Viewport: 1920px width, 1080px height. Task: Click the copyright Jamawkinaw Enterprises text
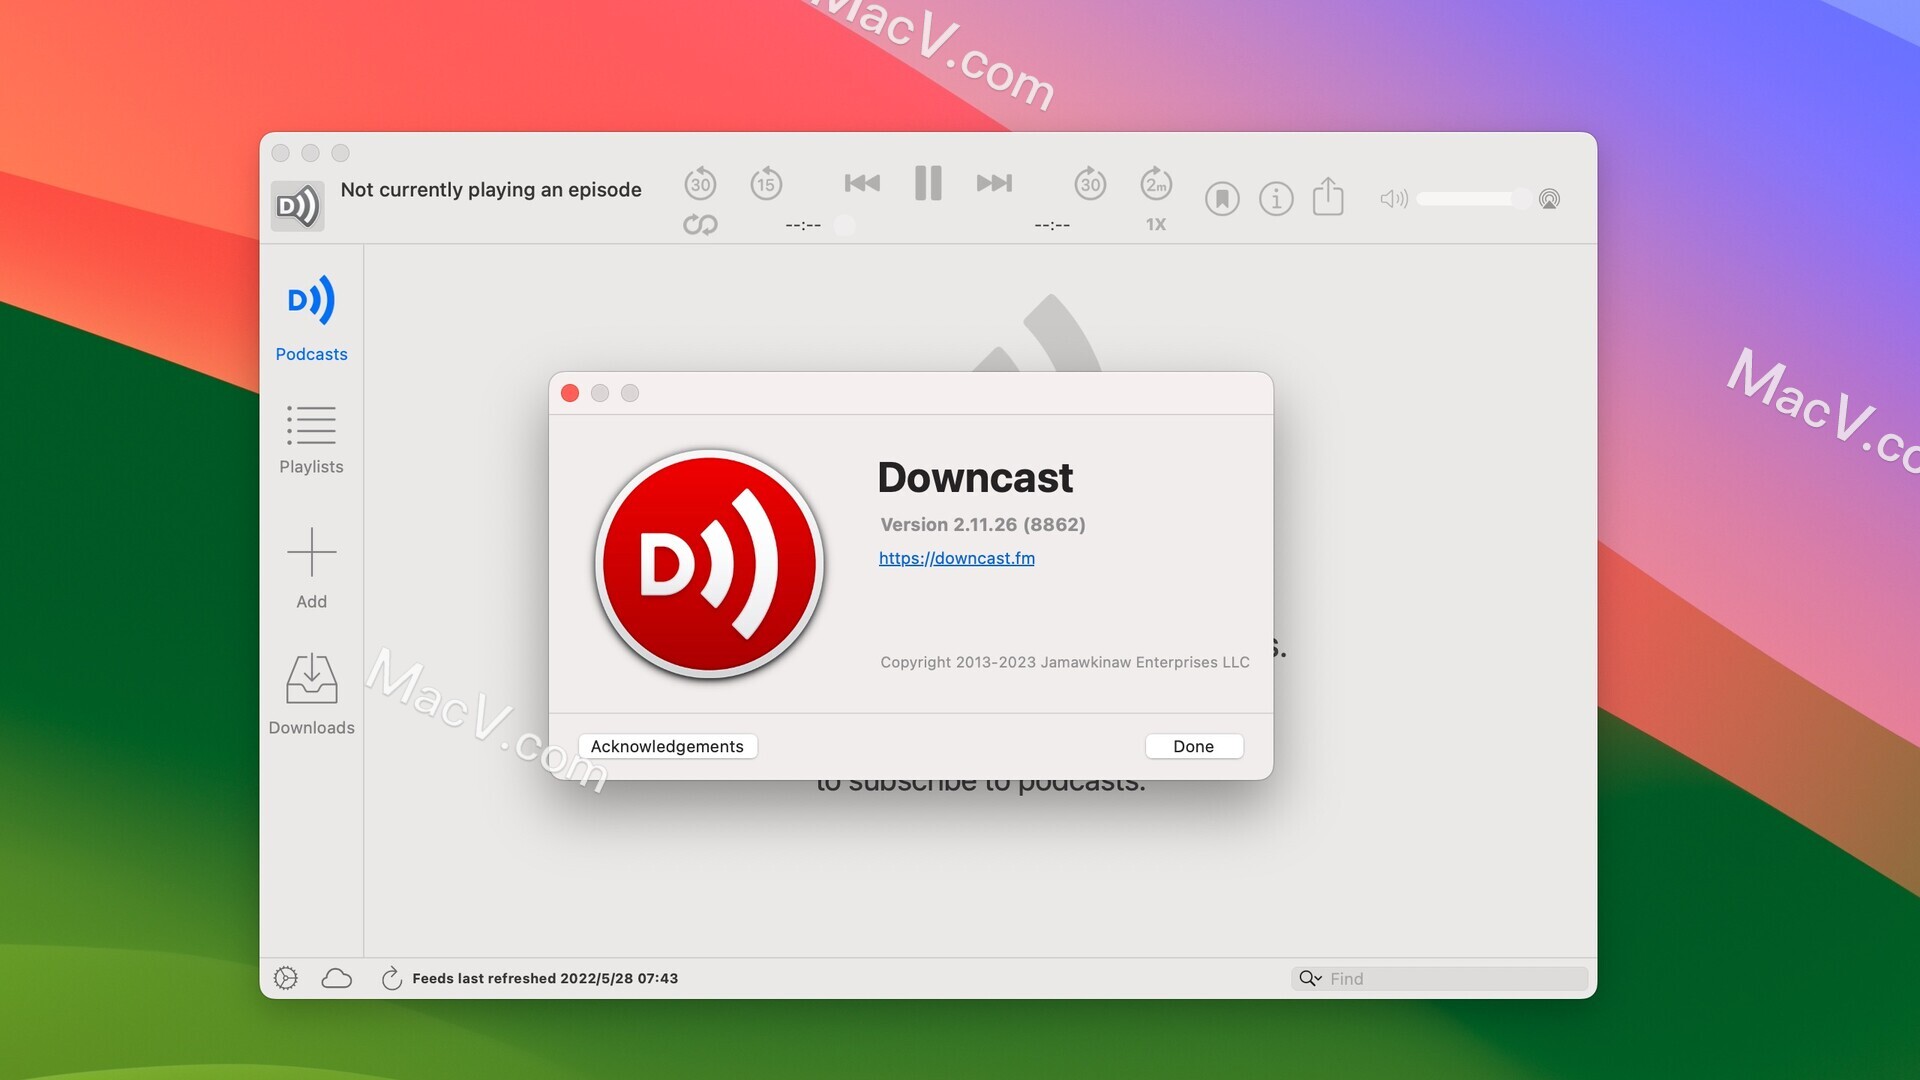click(x=1065, y=662)
